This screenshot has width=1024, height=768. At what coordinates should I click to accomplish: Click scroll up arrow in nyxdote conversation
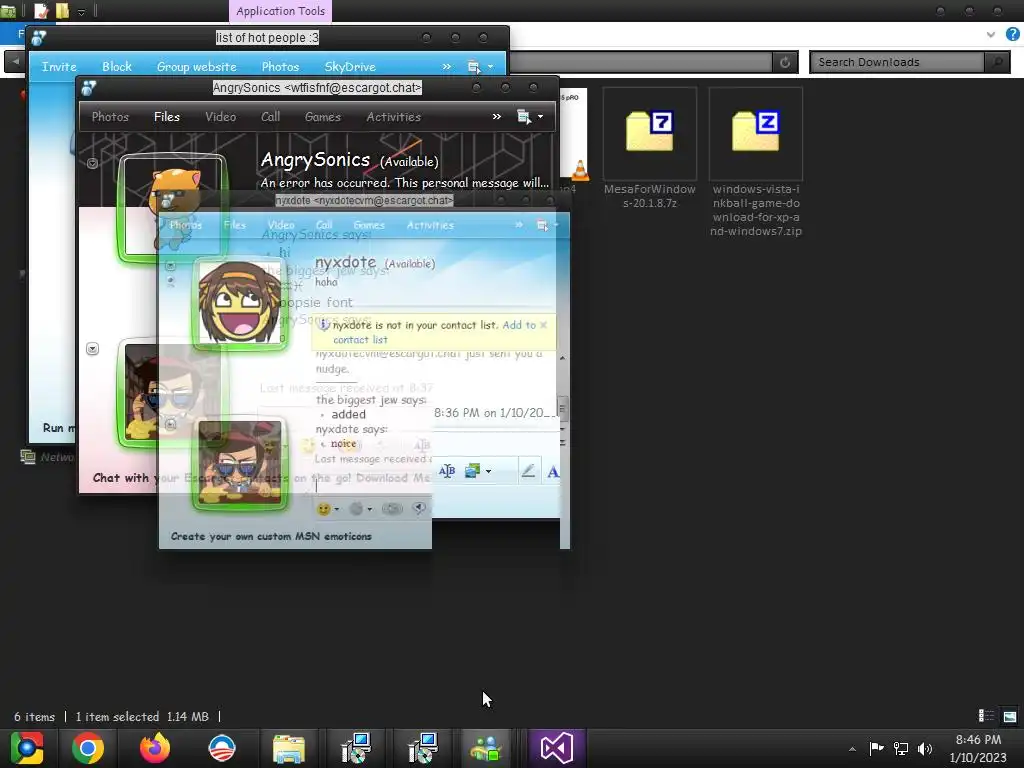562,358
